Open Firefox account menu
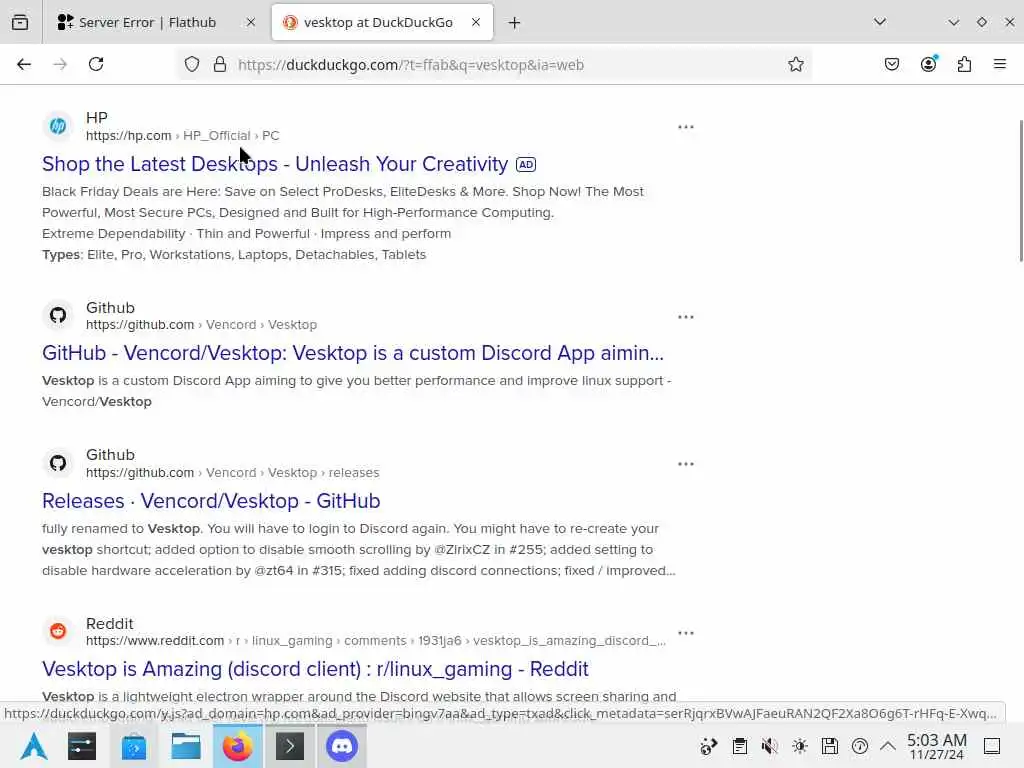Viewport: 1024px width, 768px height. coord(929,64)
